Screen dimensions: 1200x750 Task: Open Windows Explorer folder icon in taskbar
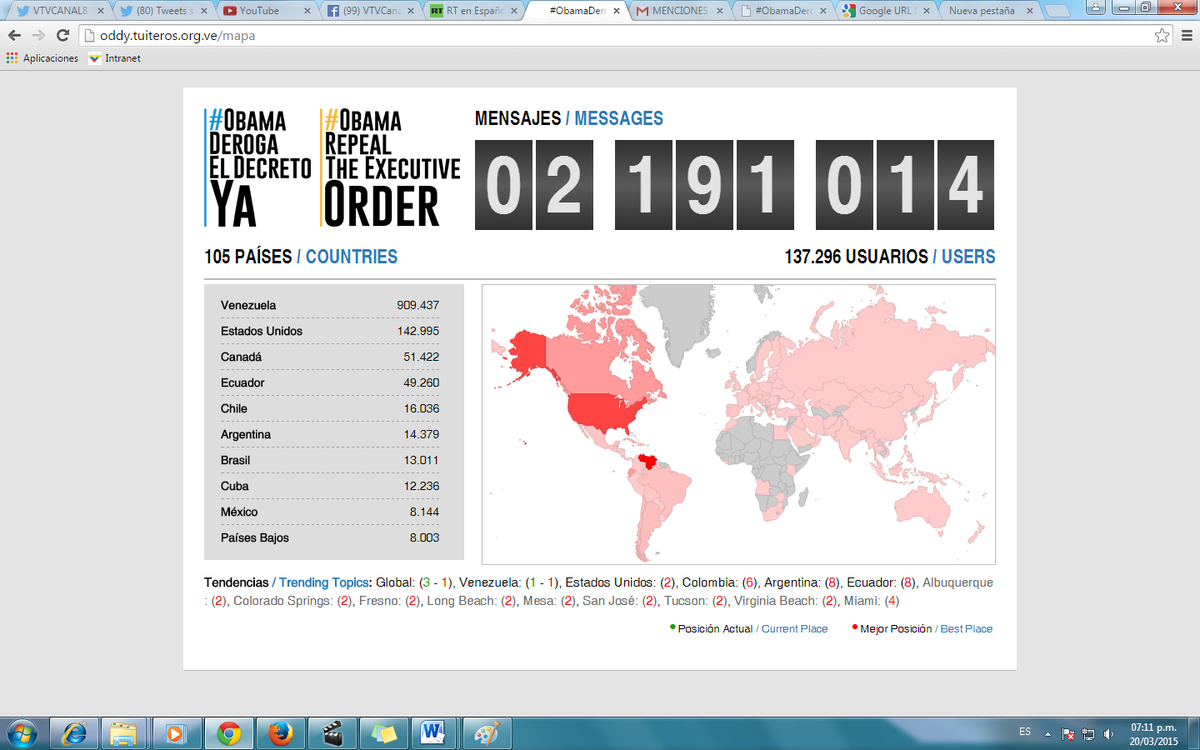125,732
